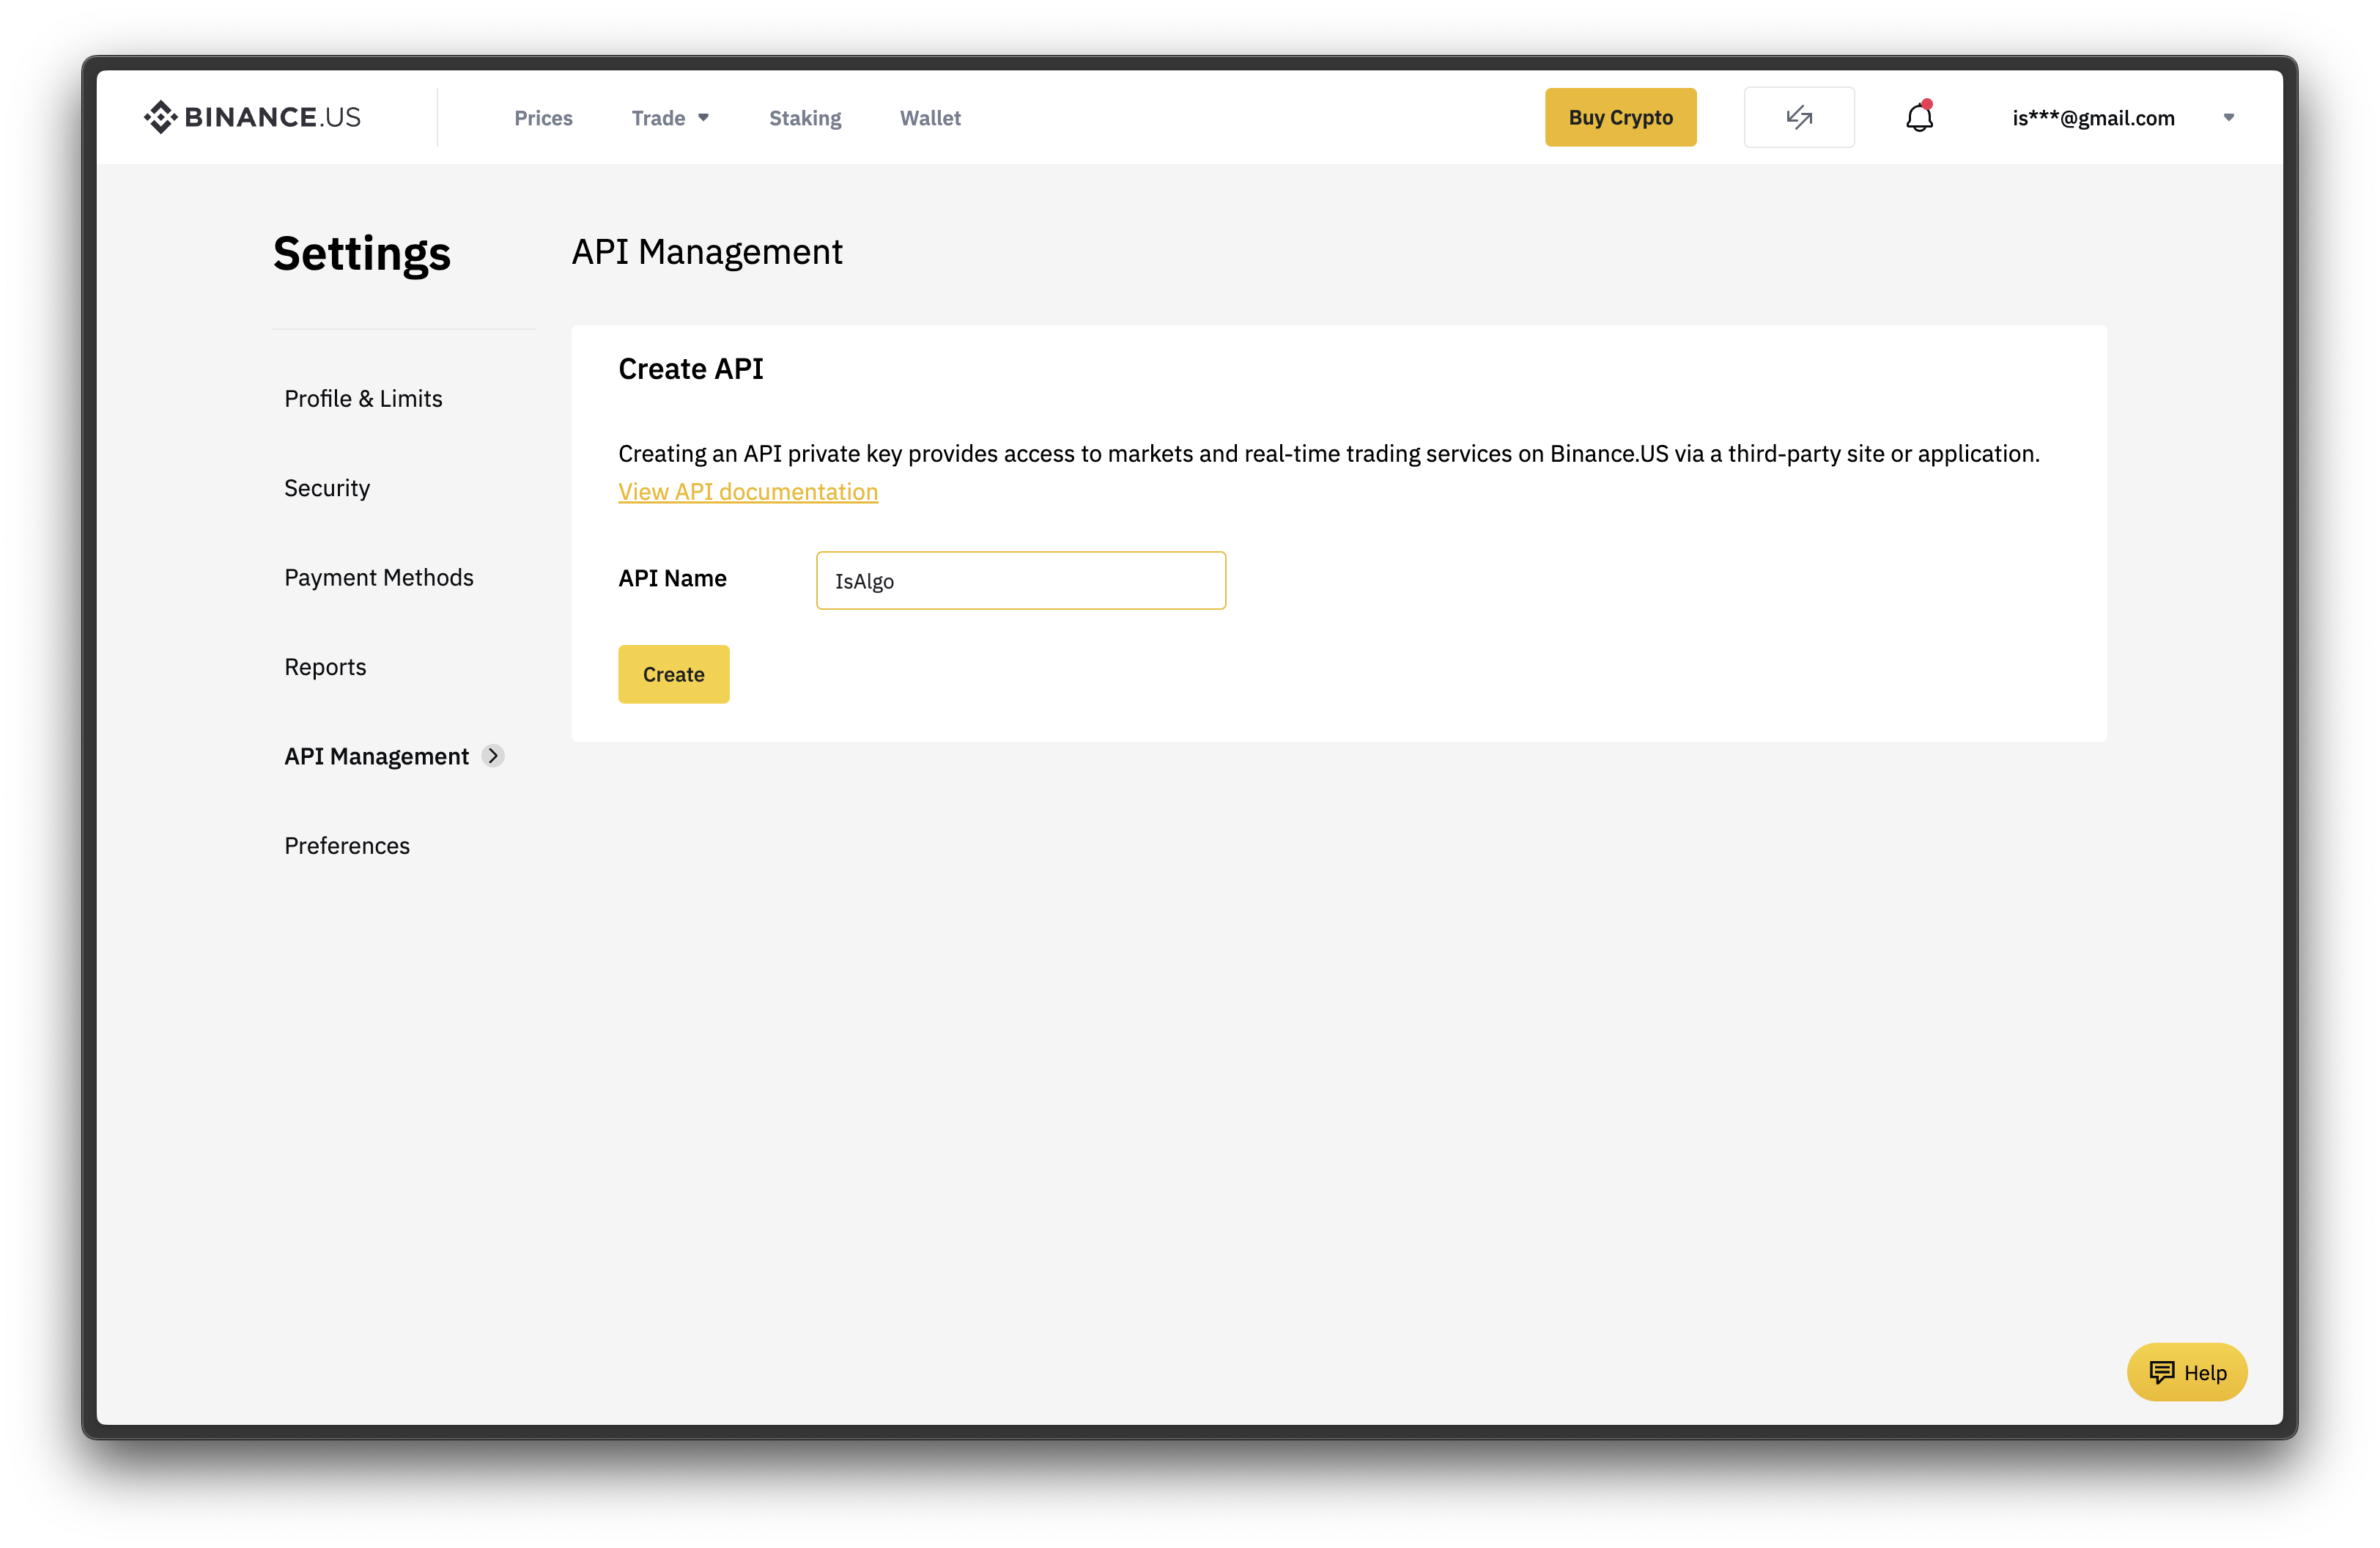
Task: Click the Create button
Action: 673,674
